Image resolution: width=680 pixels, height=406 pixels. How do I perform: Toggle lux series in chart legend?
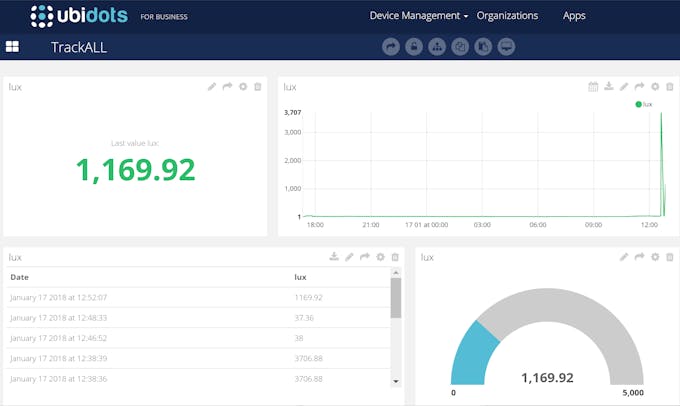pyautogui.click(x=643, y=104)
